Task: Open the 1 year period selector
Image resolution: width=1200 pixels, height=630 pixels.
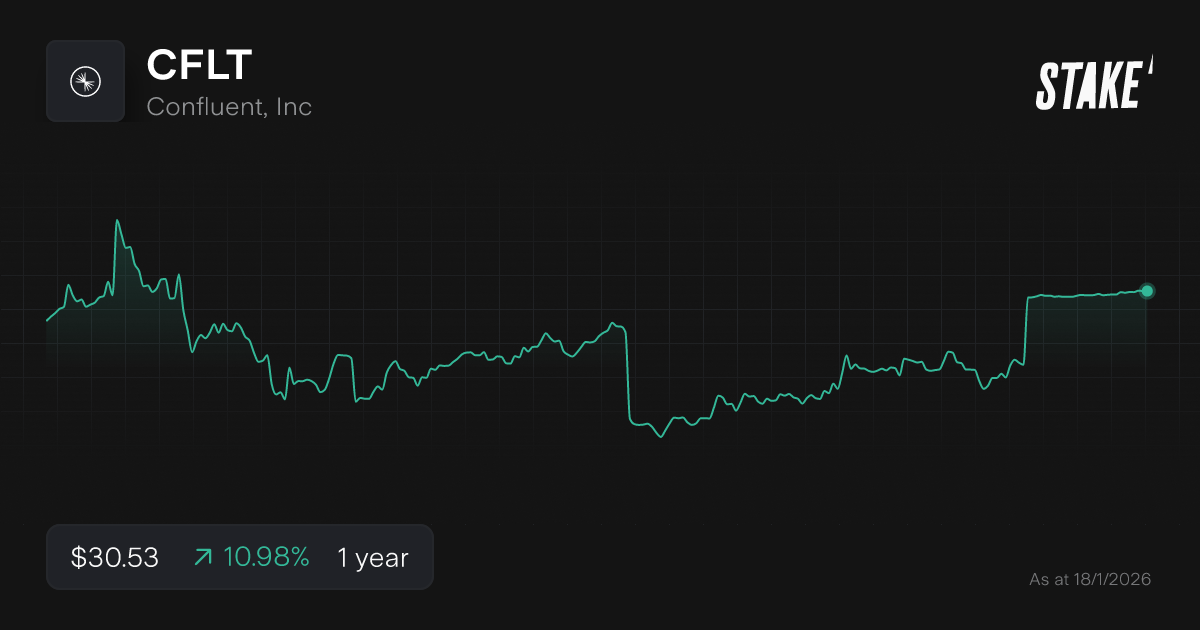Action: point(373,557)
